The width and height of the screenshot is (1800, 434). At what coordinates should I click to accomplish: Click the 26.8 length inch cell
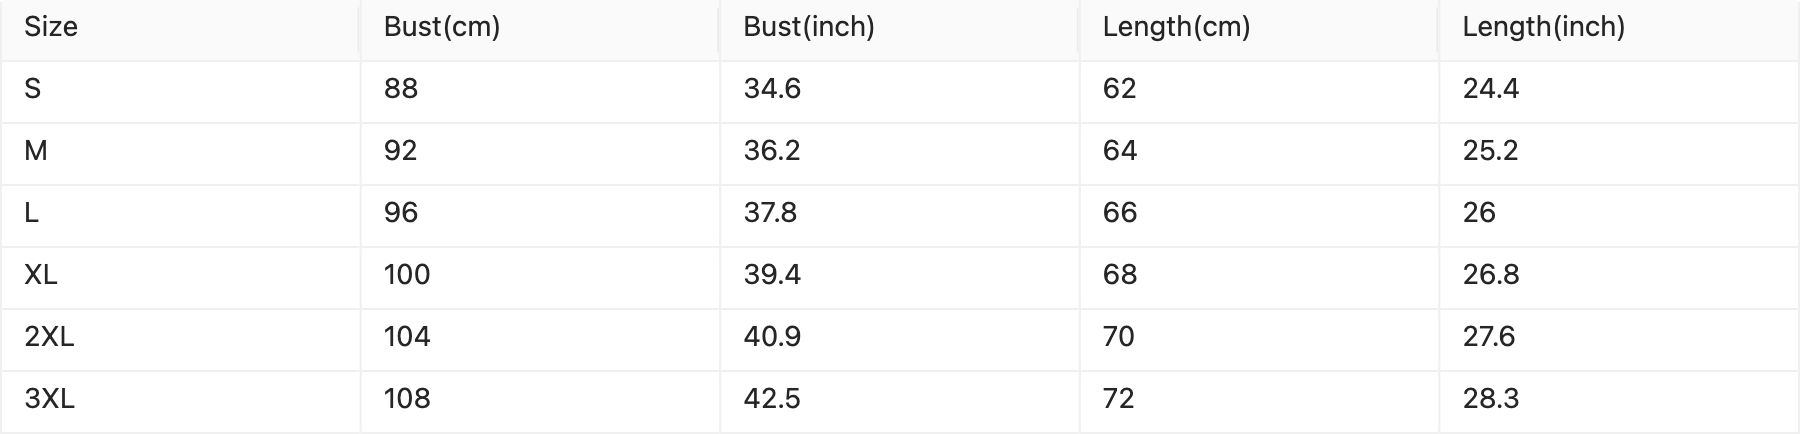[x=1491, y=275]
